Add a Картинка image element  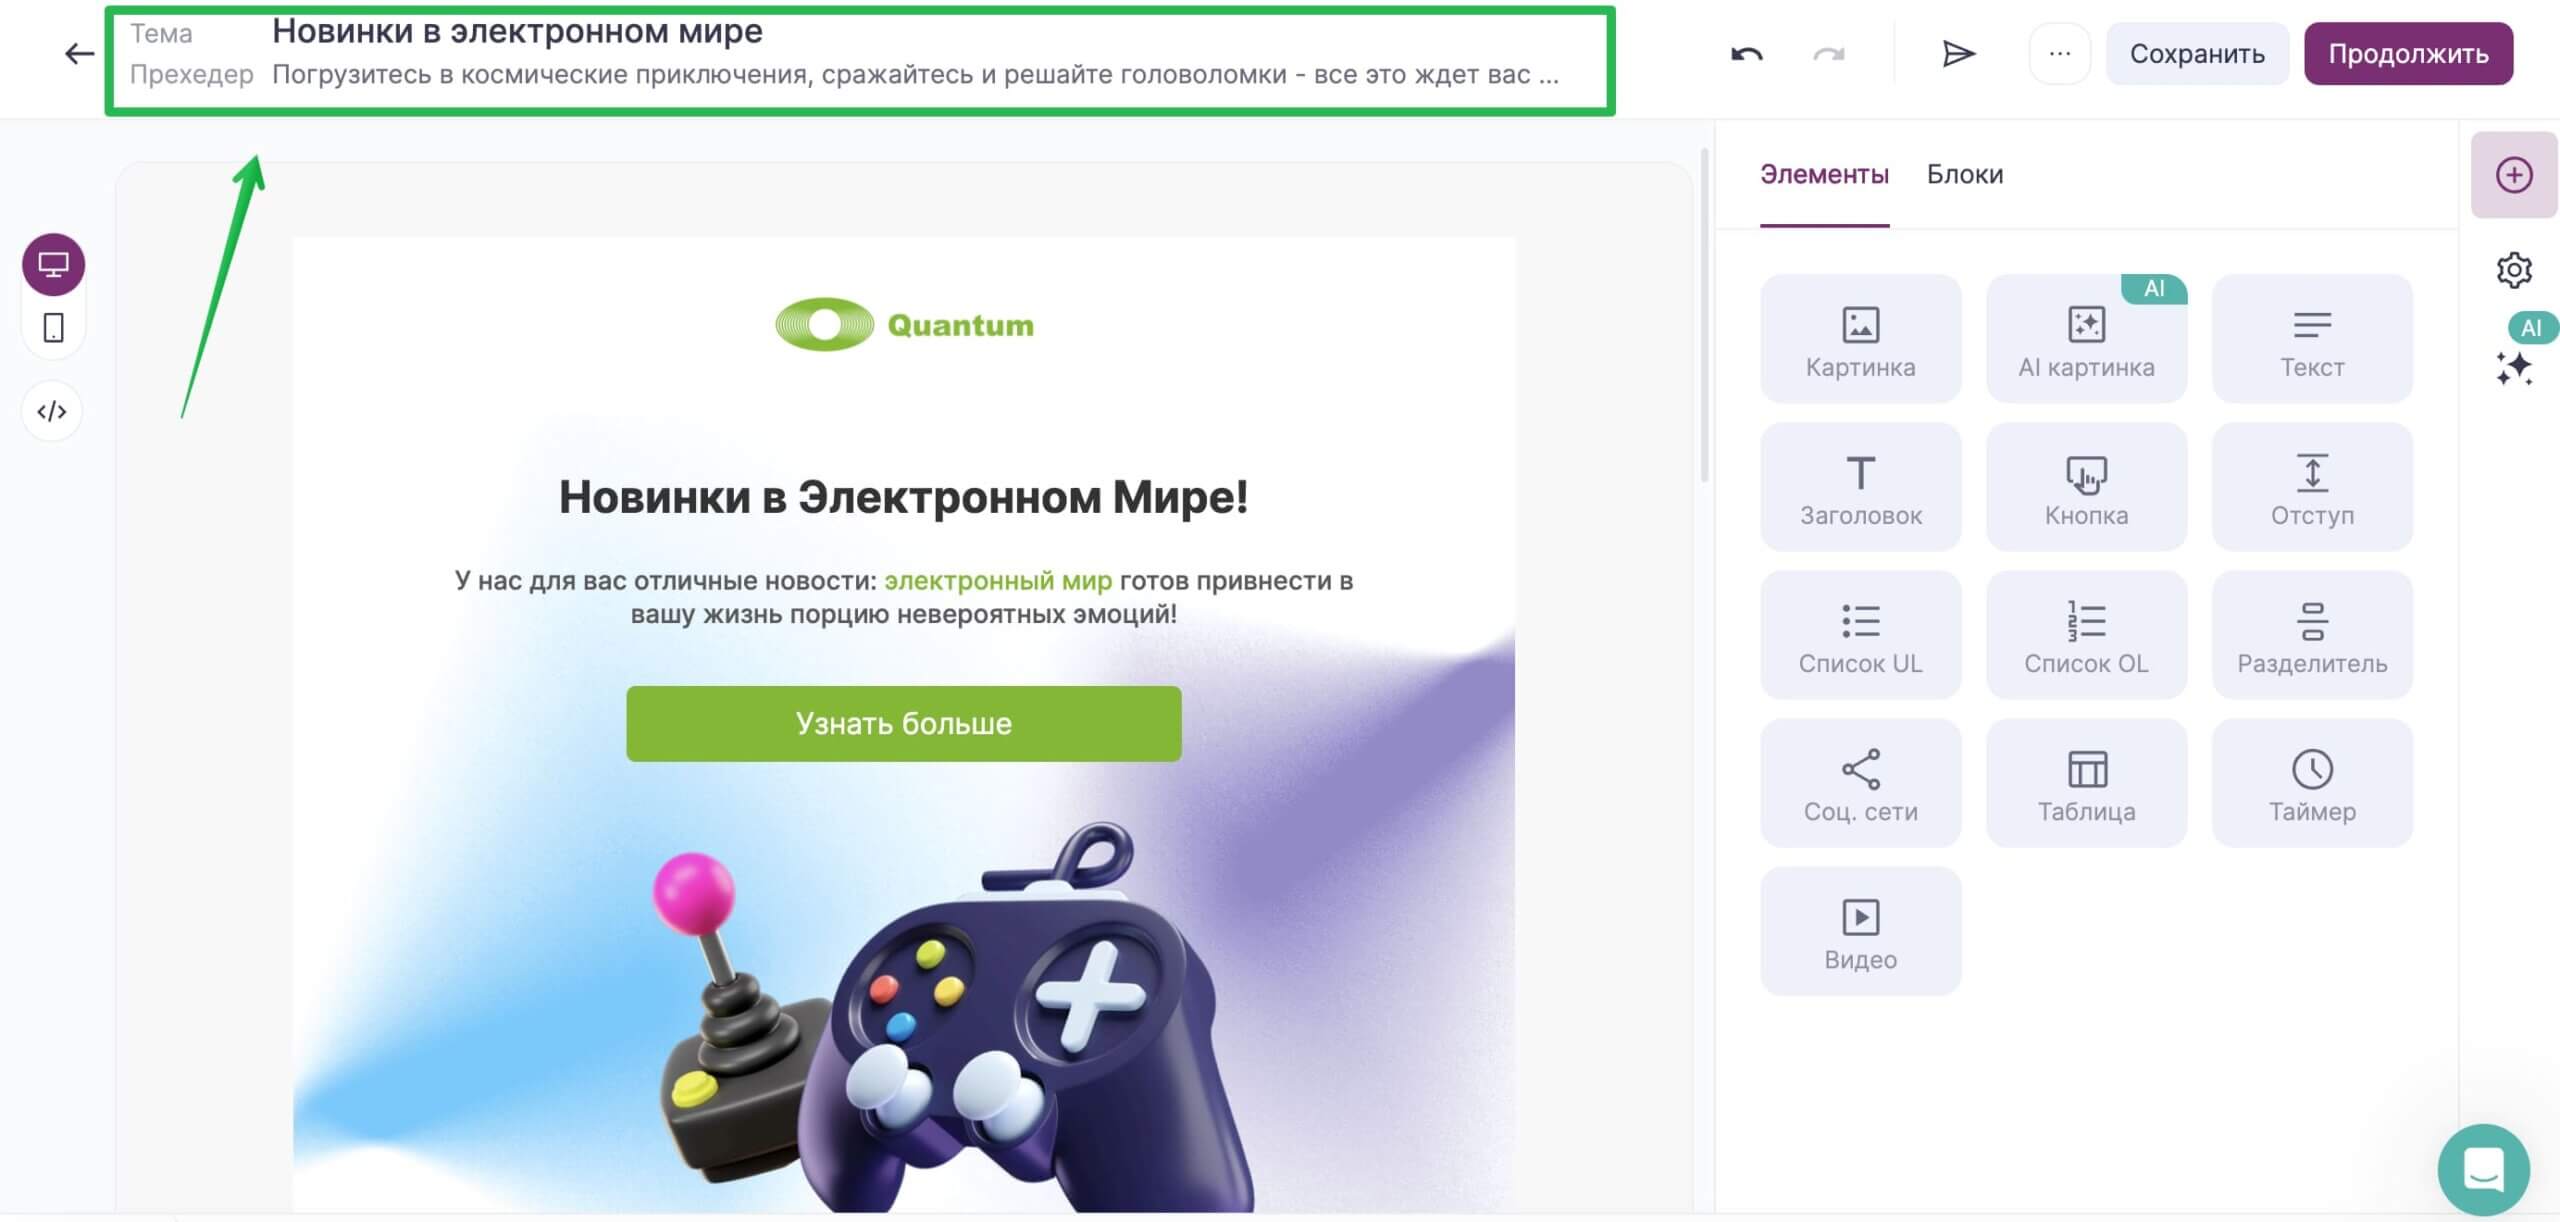tap(1861, 339)
